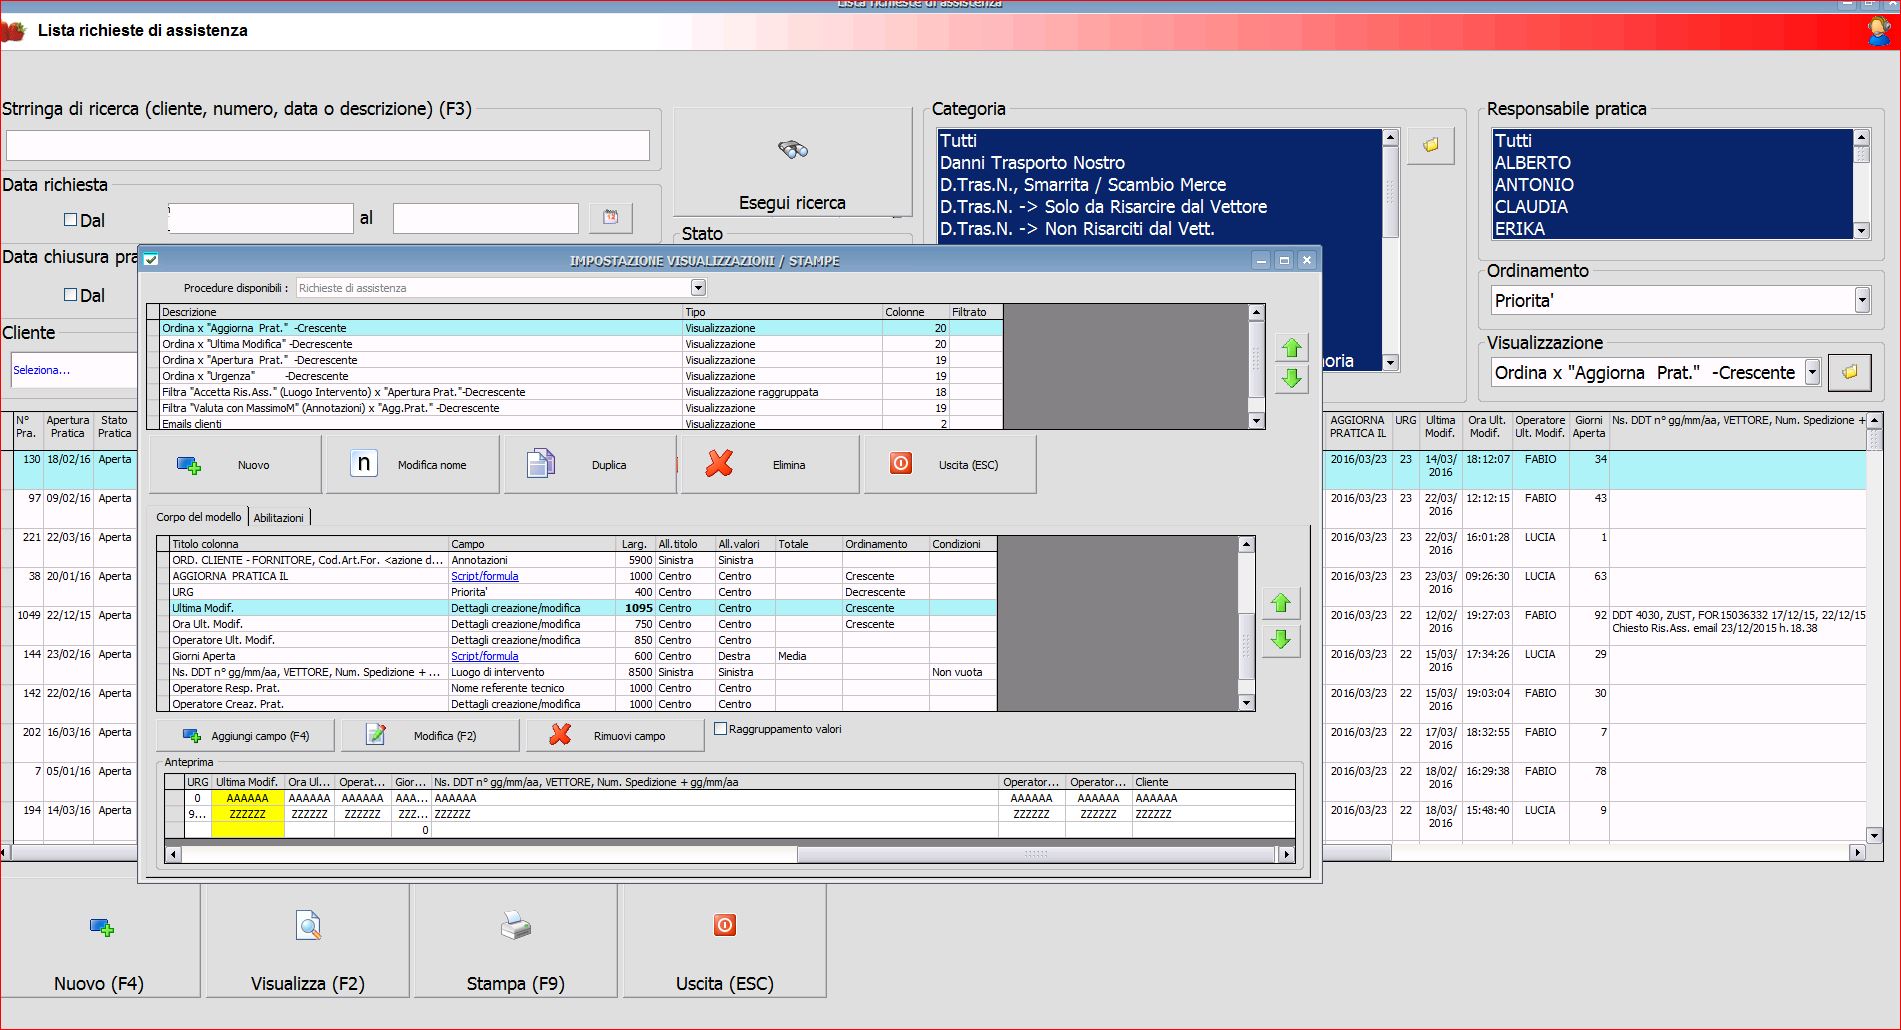The width and height of the screenshot is (1901, 1030).
Task: Enable the Raggruppamento valori checkbox
Action: tap(720, 729)
